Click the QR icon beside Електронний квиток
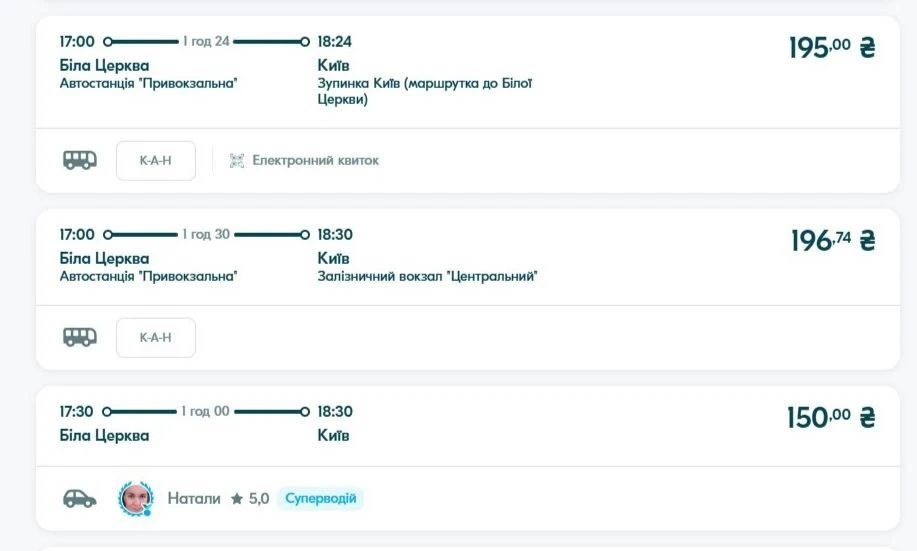917x551 pixels. (x=237, y=160)
